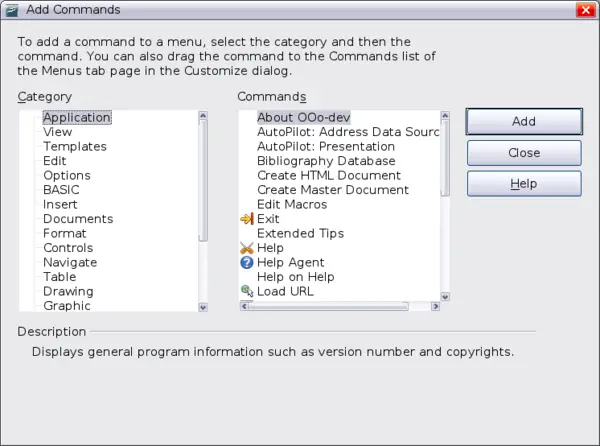
Task: Click the Commands horizontal scrollbar right arrow
Action: [434, 306]
